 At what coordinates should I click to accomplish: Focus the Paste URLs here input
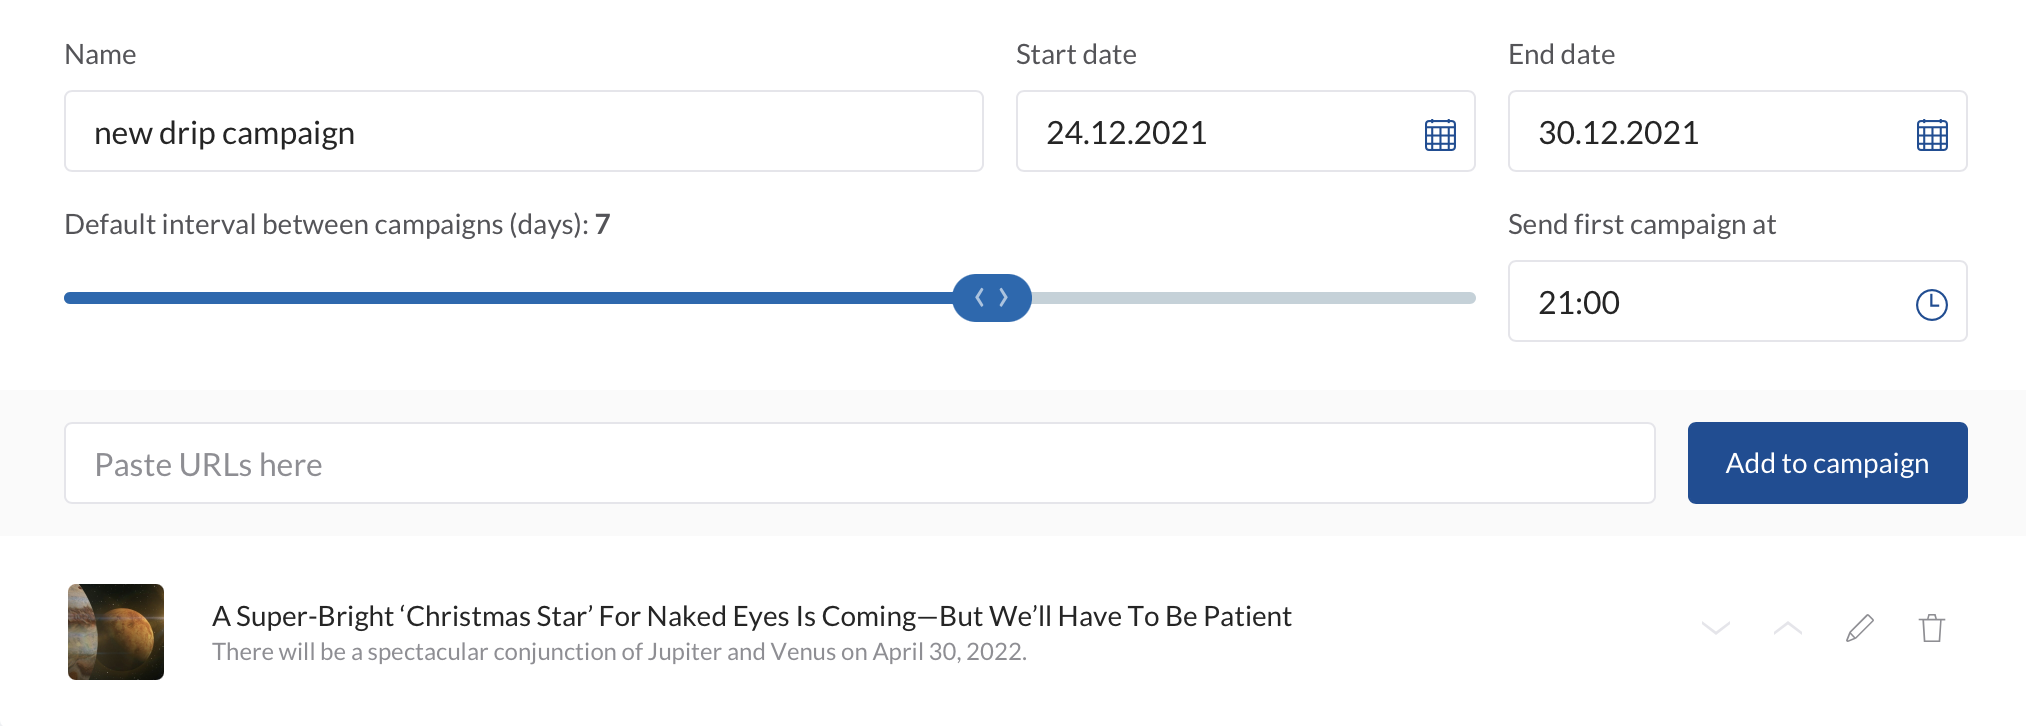click(859, 464)
